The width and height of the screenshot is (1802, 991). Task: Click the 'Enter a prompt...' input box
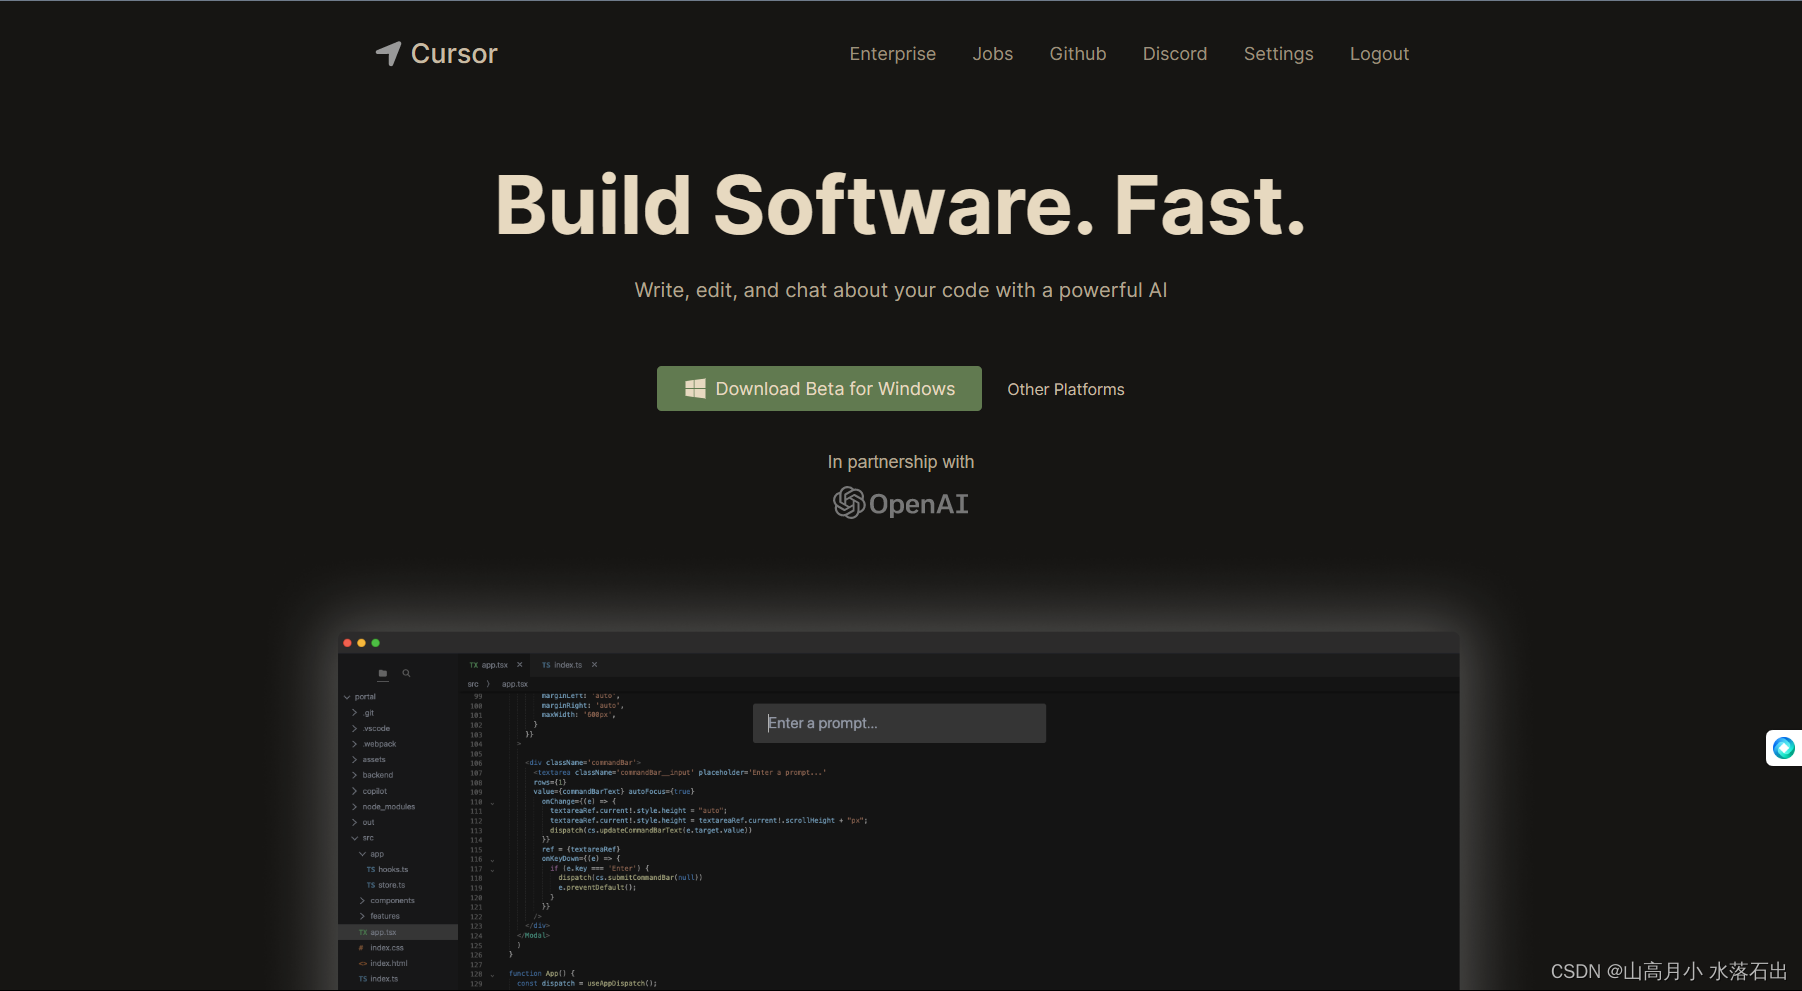coord(899,723)
